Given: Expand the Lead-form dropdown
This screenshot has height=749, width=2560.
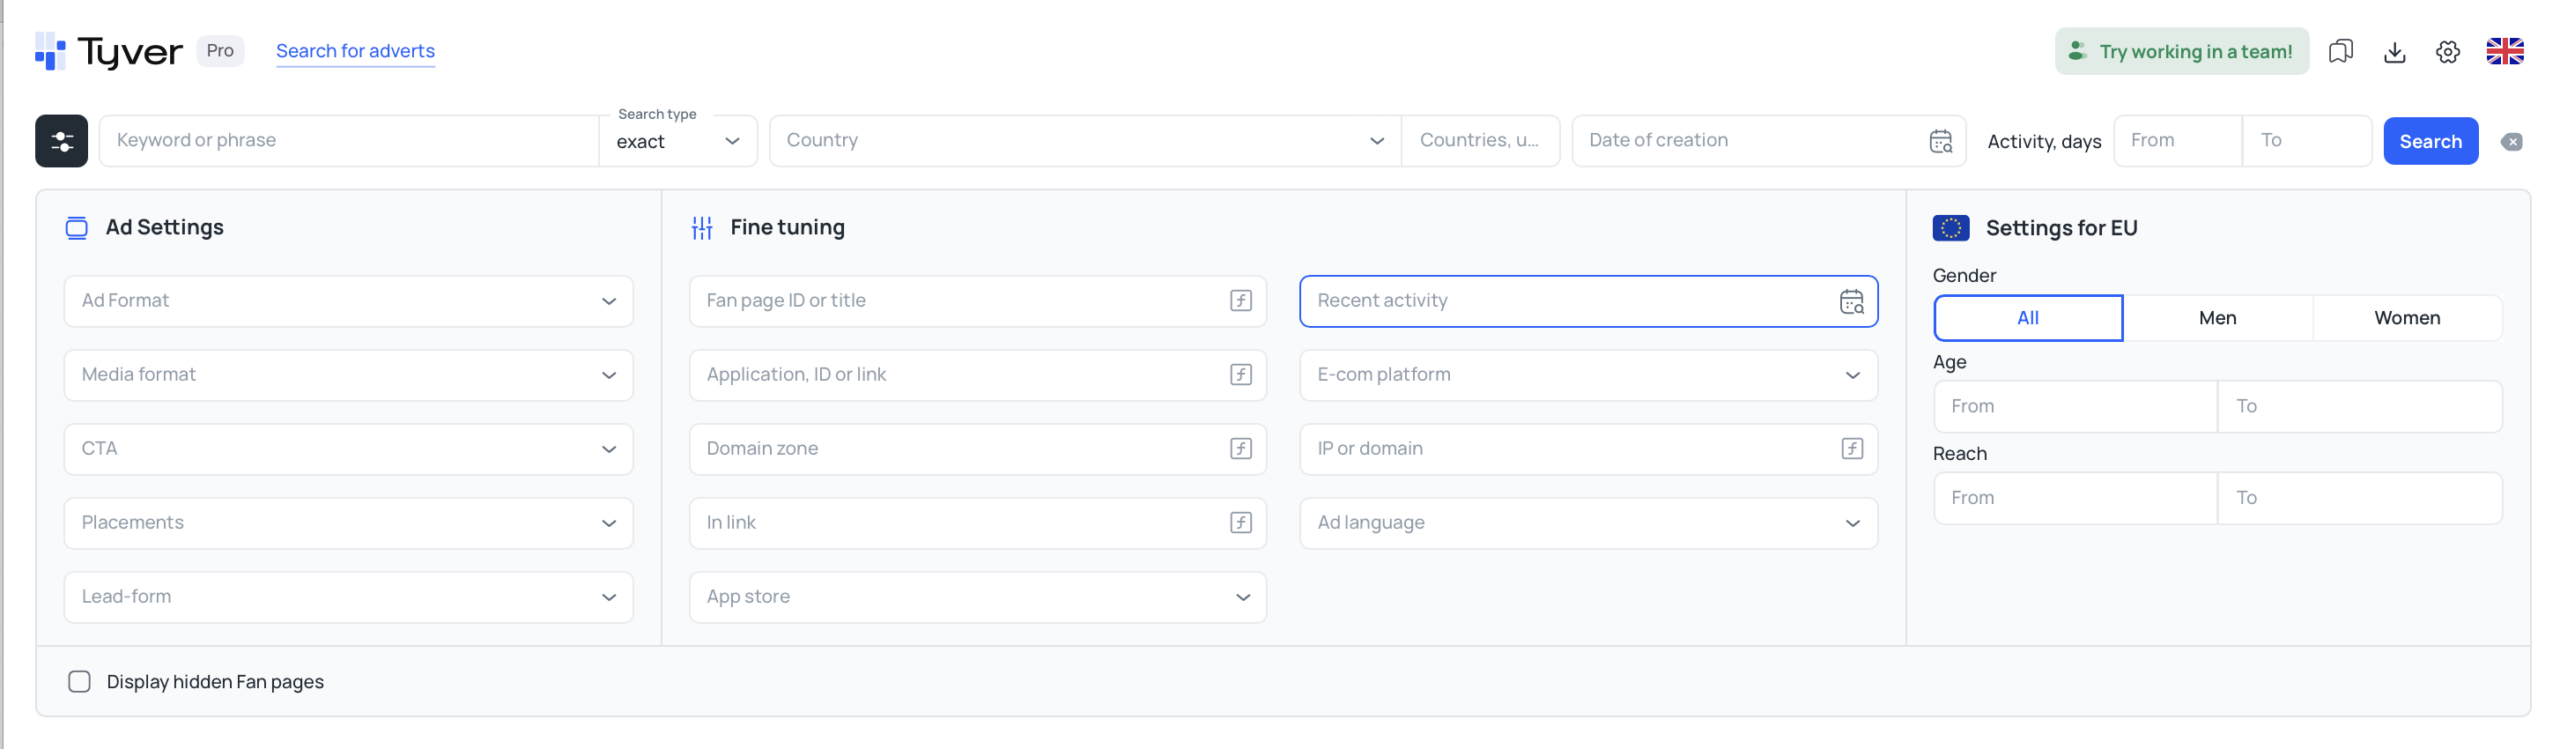Looking at the screenshot, I should tap(349, 597).
